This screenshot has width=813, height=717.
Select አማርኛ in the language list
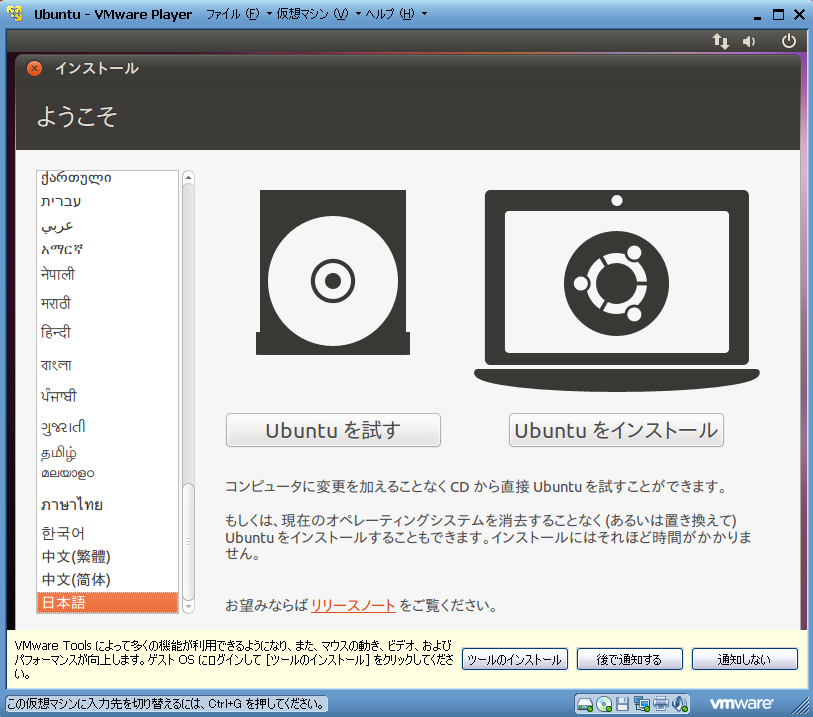point(107,249)
